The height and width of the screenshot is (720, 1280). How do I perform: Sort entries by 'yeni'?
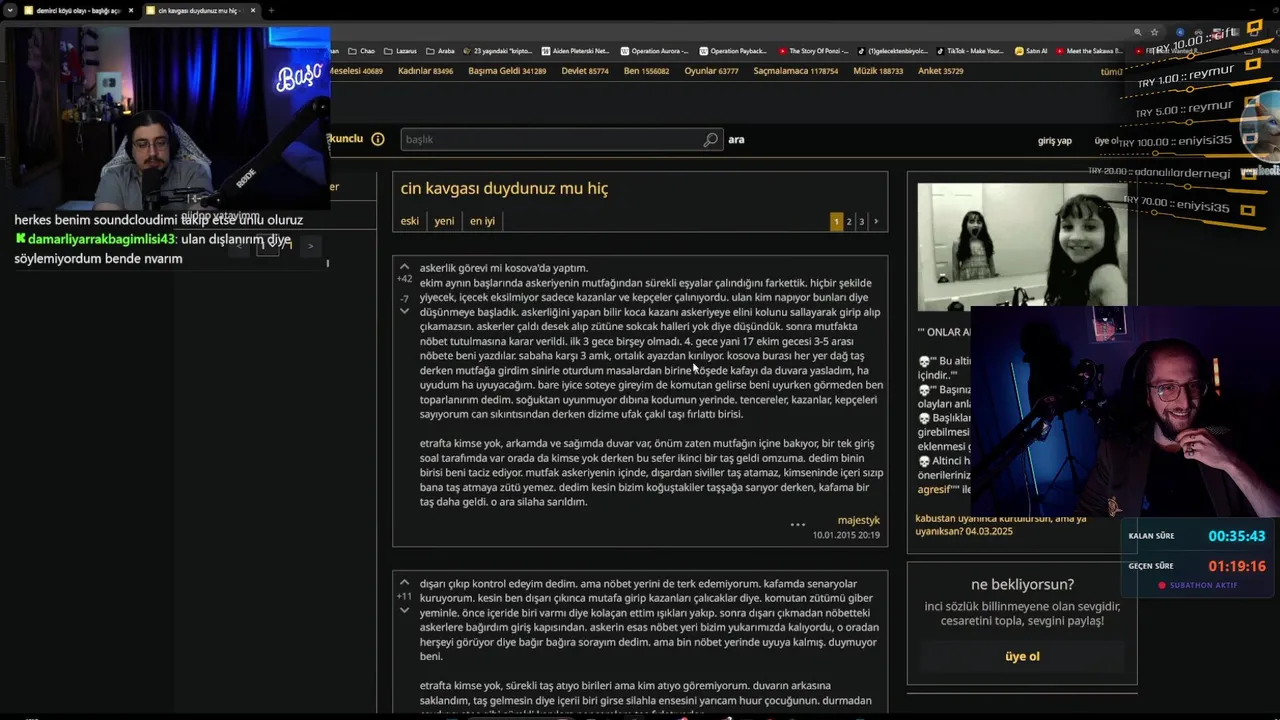pos(444,221)
